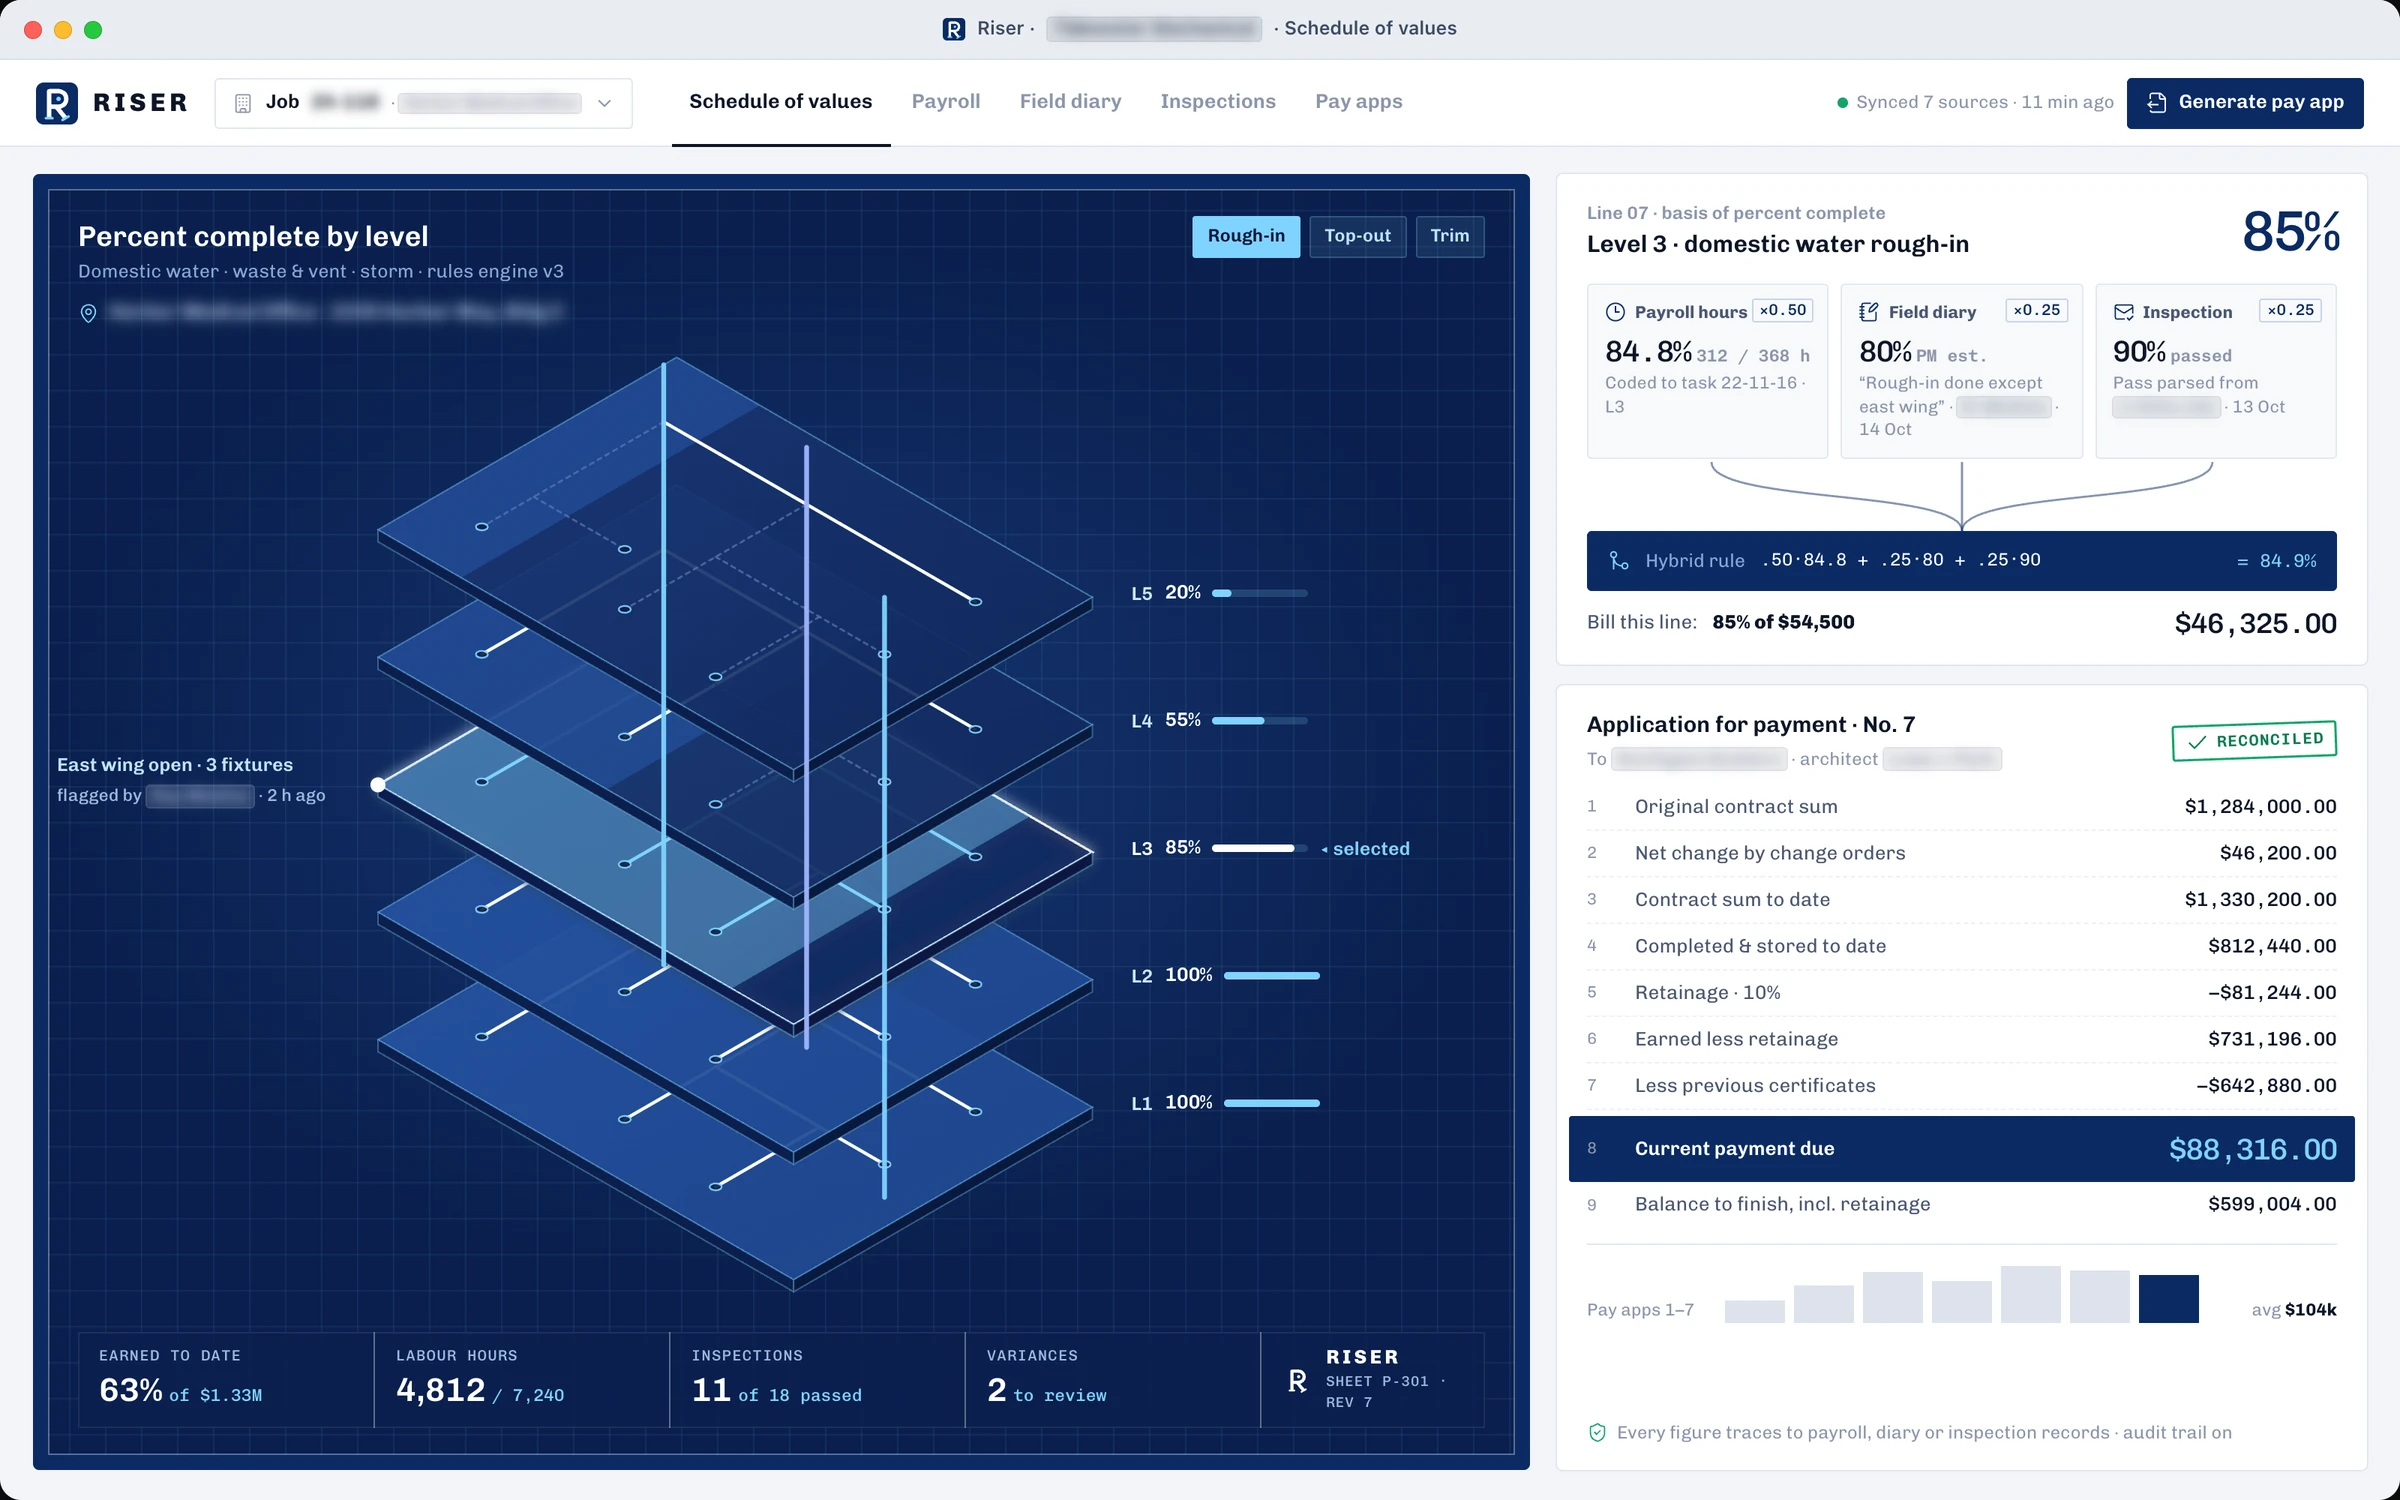Click the Inspection envelope-check icon
This screenshot has height=1500, width=2400.
[x=2123, y=312]
